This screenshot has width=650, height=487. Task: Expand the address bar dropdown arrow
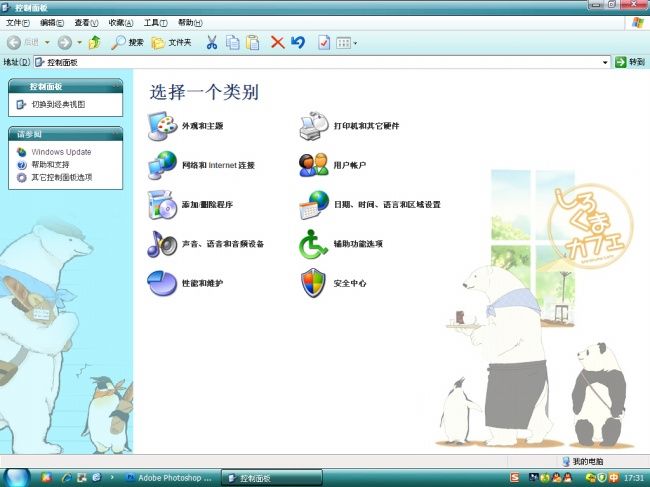pyautogui.click(x=605, y=62)
